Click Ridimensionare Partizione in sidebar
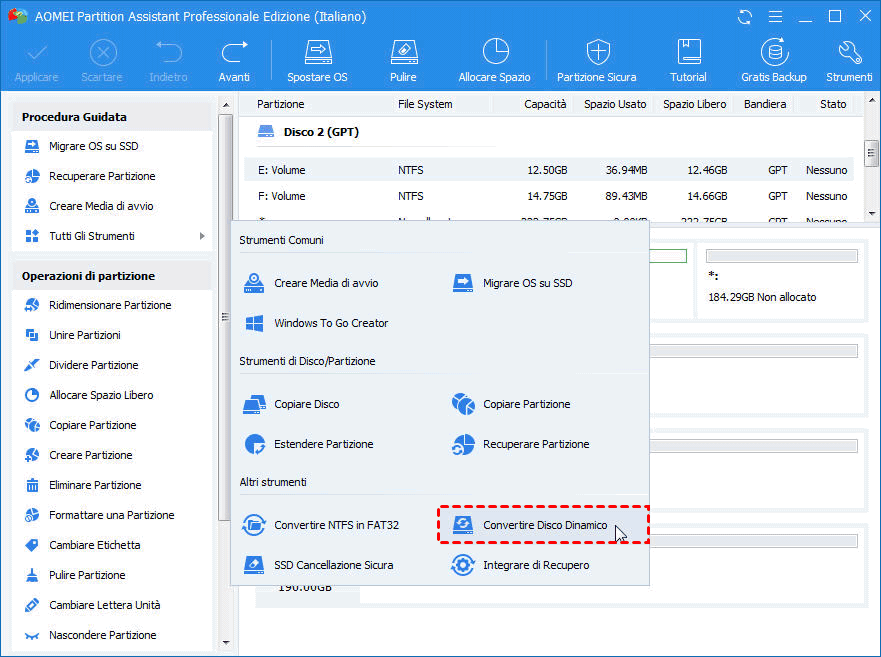The width and height of the screenshot is (881, 657). click(110, 305)
